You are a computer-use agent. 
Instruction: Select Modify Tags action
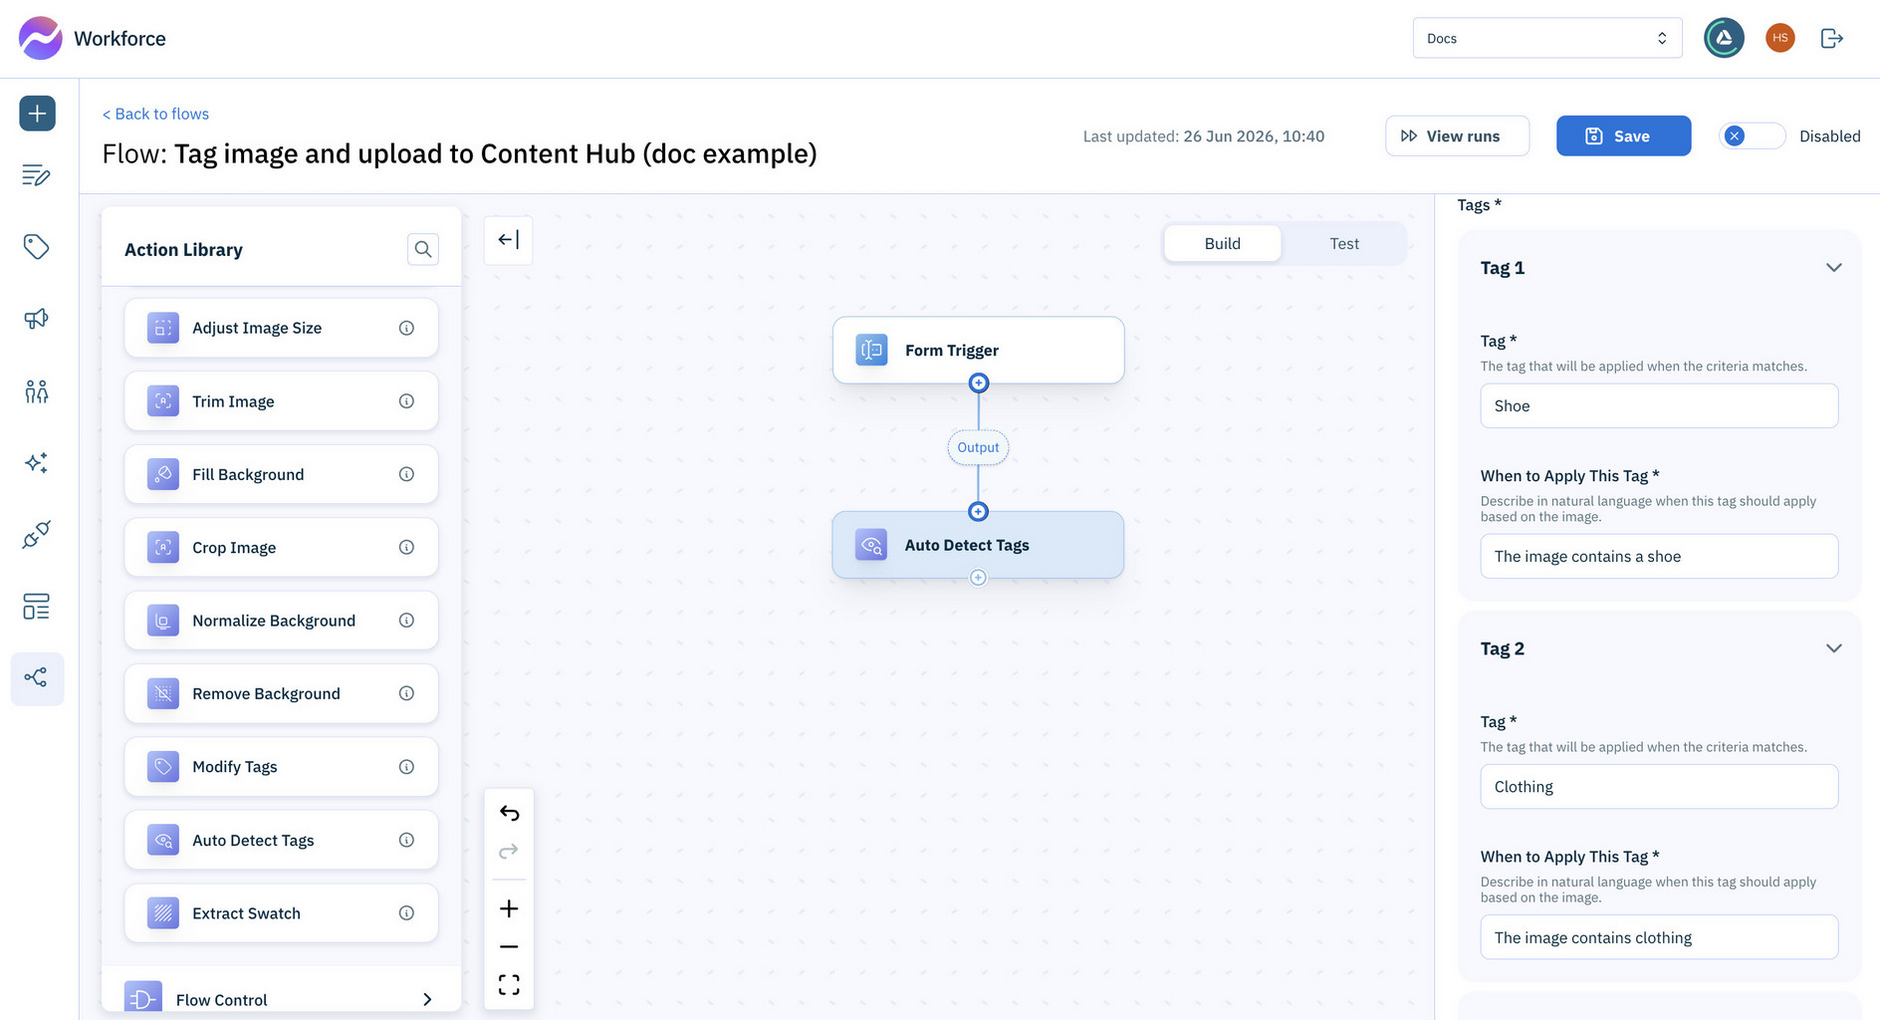pos(281,767)
